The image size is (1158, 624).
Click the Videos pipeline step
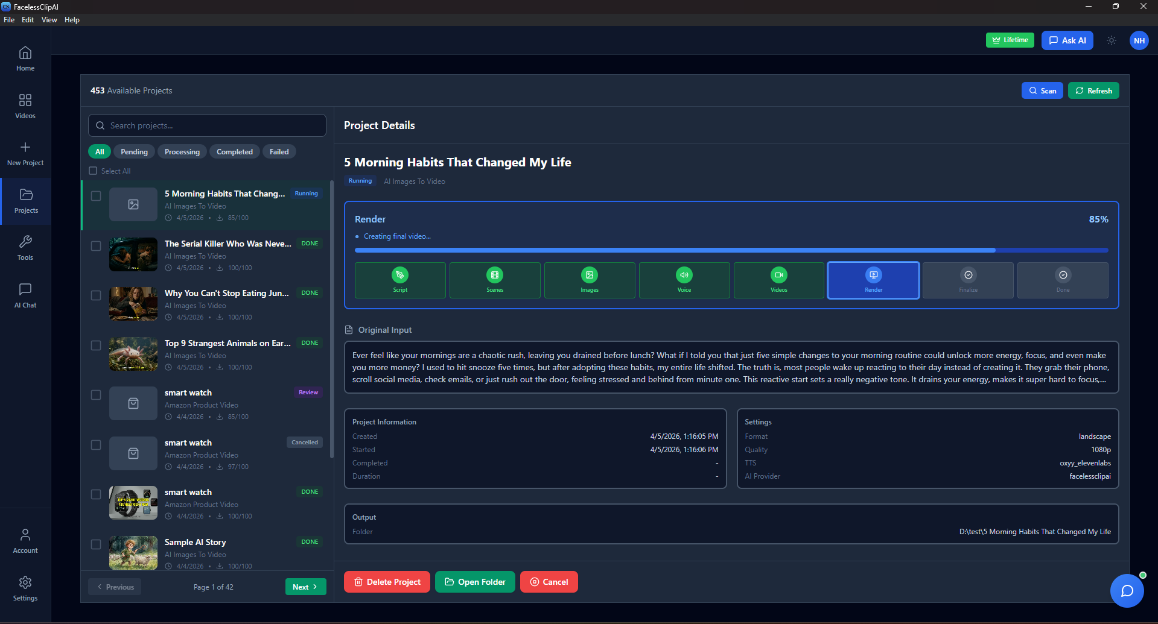pos(779,280)
